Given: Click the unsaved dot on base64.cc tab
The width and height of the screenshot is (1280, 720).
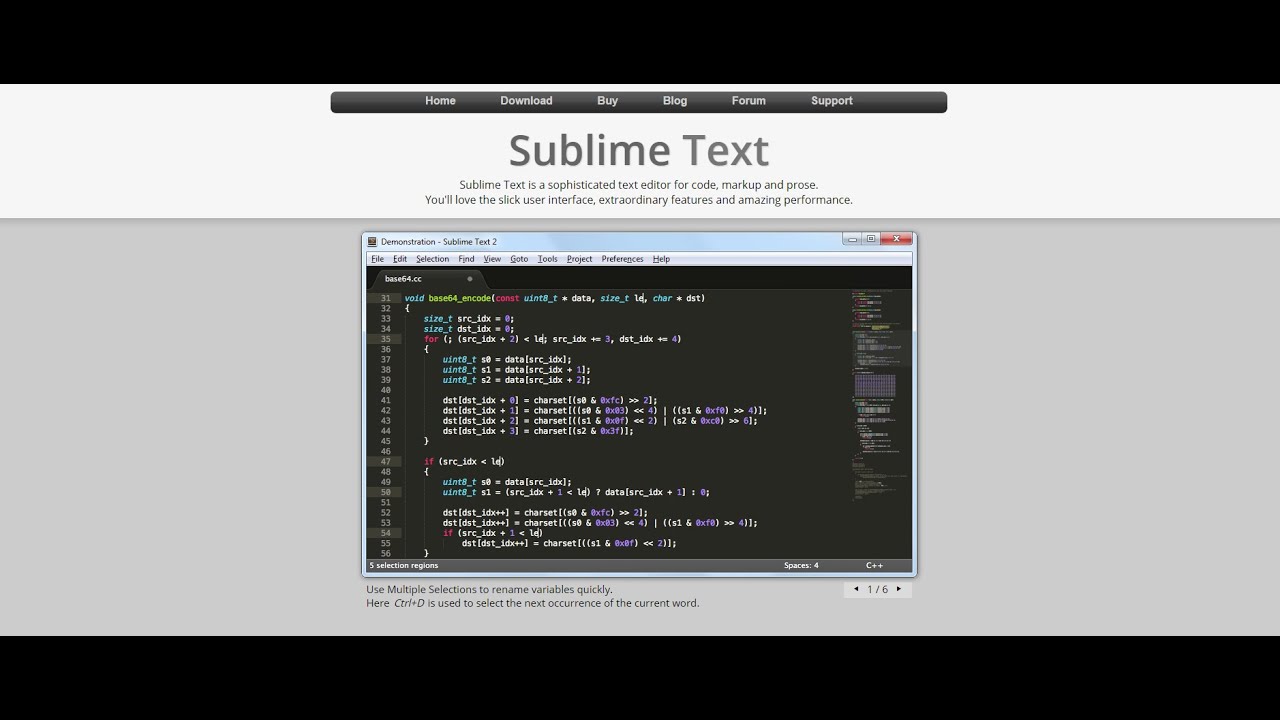Looking at the screenshot, I should pyautogui.click(x=470, y=279).
